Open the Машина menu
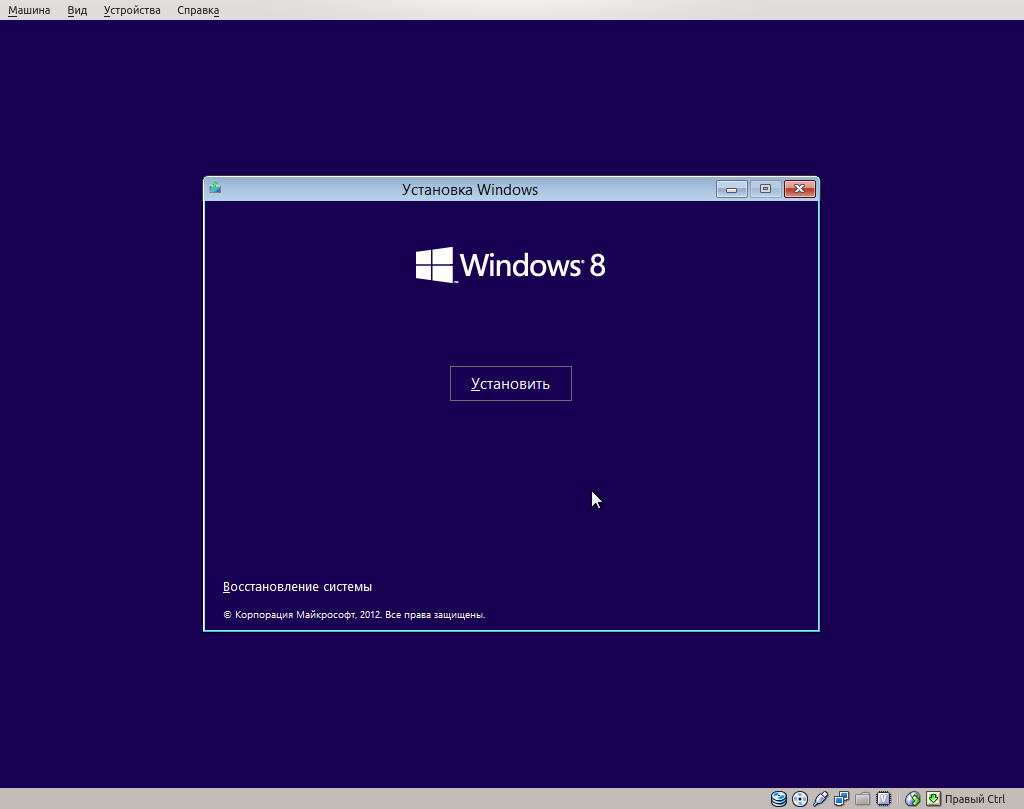Screen dimensions: 1024x809 click(x=29, y=10)
